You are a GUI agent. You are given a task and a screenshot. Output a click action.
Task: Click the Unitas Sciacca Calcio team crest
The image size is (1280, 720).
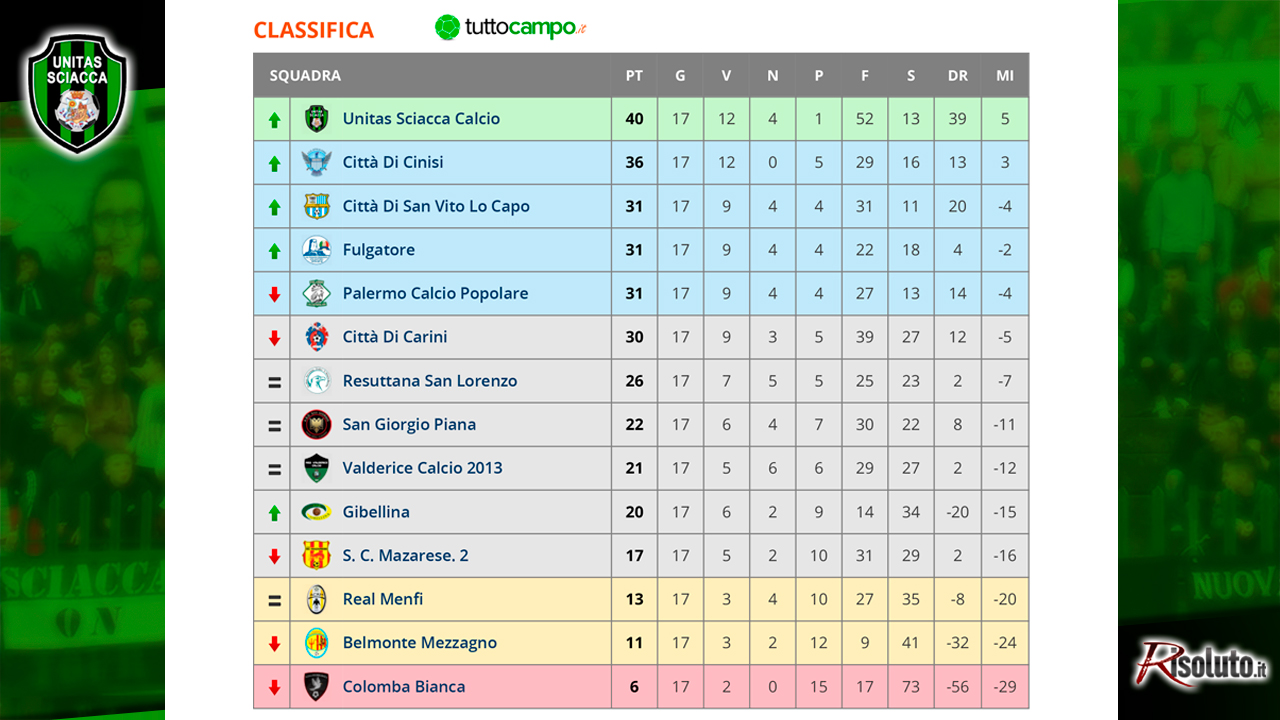coord(316,119)
